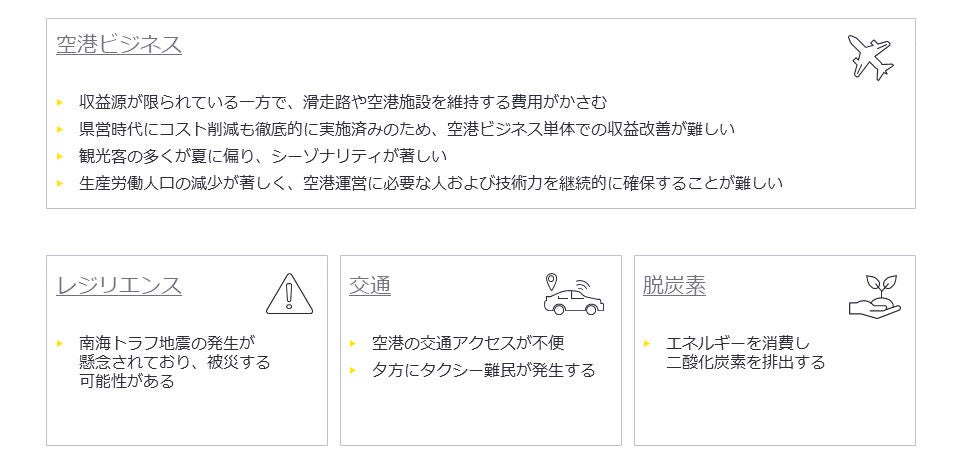Open the レジリエンス heading link
The height and width of the screenshot is (466, 960).
119,286
